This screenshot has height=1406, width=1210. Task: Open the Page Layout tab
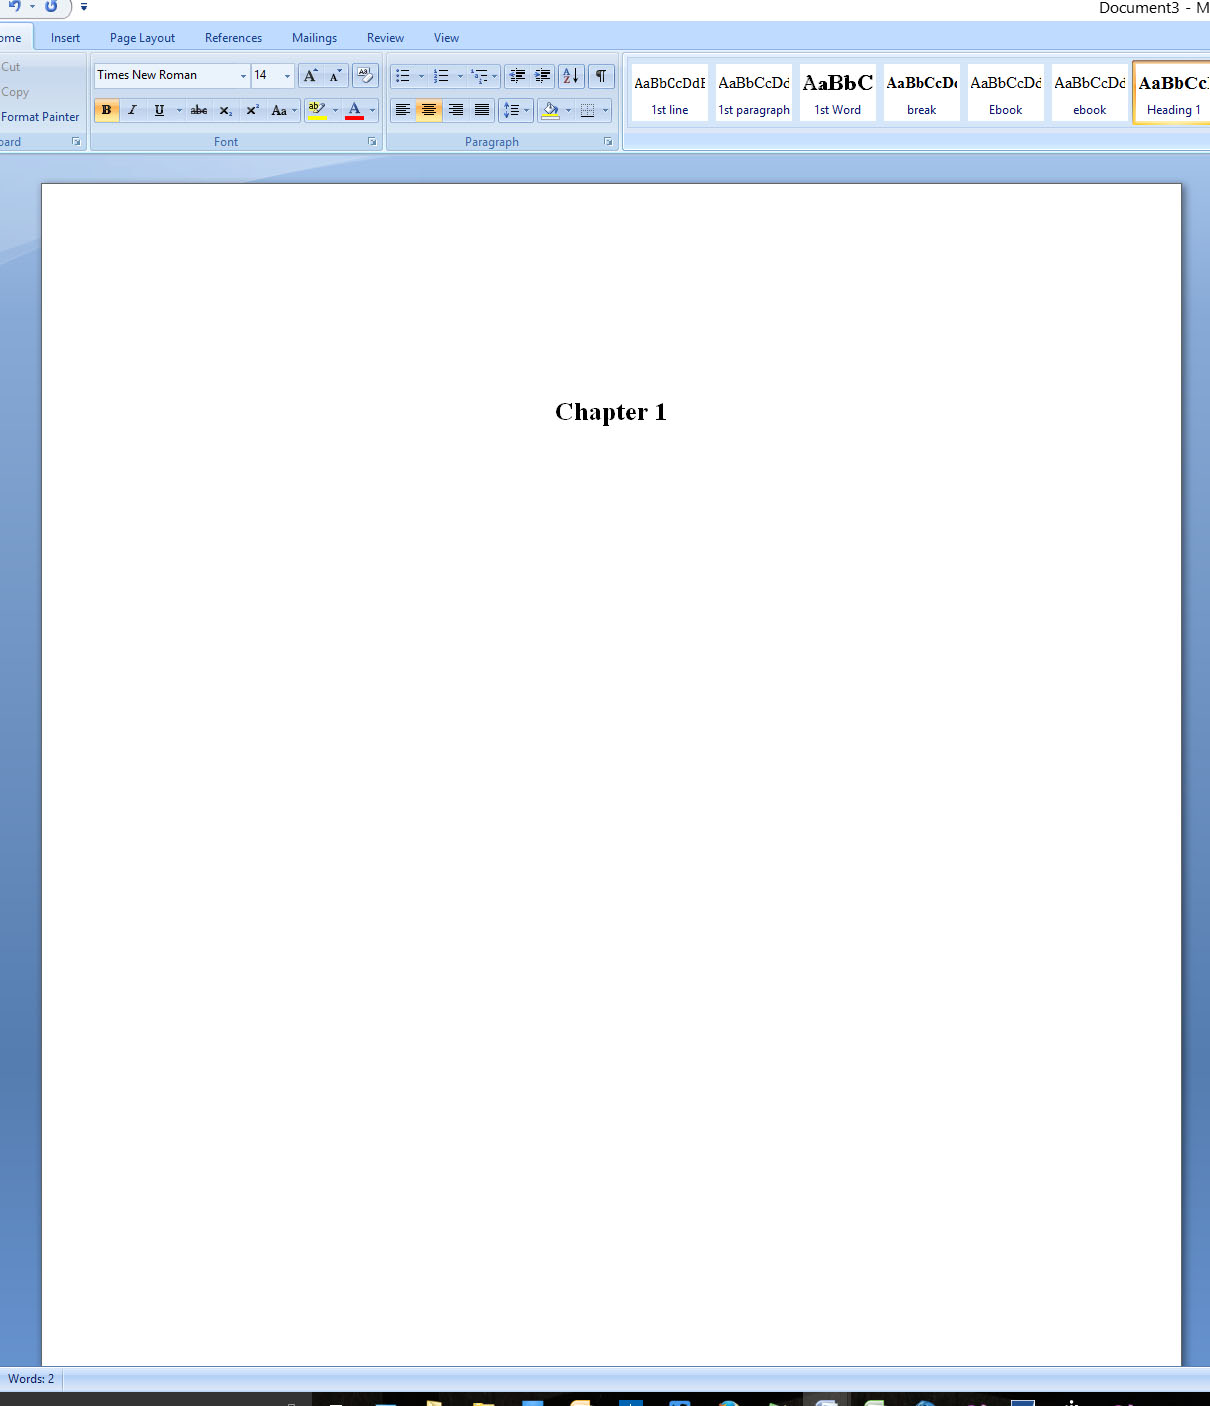pyautogui.click(x=142, y=38)
